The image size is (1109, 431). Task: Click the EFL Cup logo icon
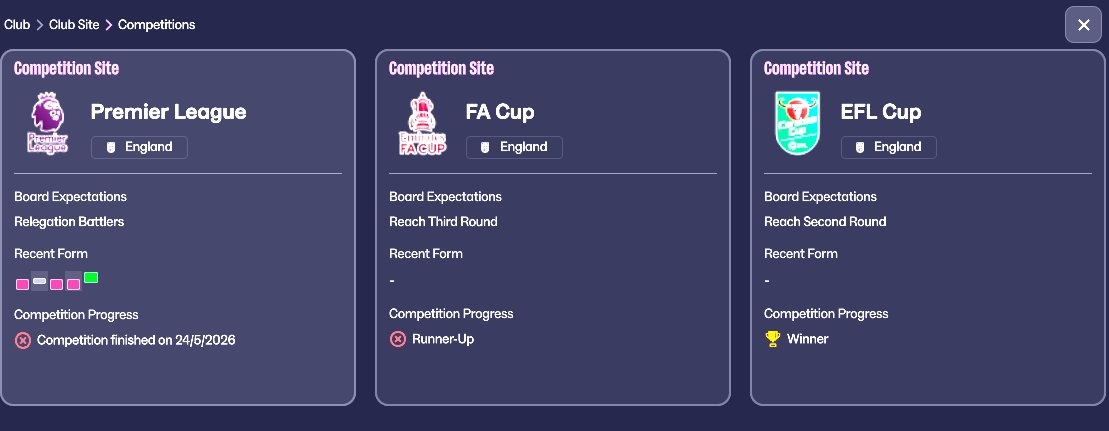pyautogui.click(x=796, y=123)
